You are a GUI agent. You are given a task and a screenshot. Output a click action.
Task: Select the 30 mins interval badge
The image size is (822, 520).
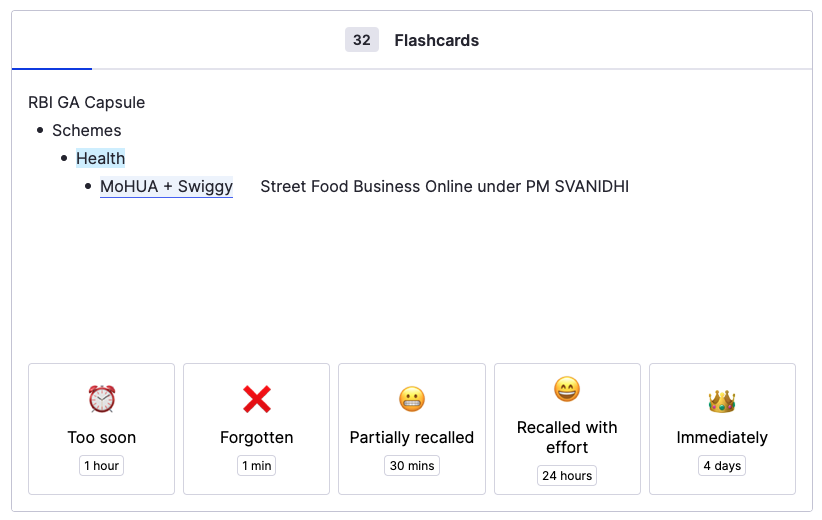(x=411, y=466)
